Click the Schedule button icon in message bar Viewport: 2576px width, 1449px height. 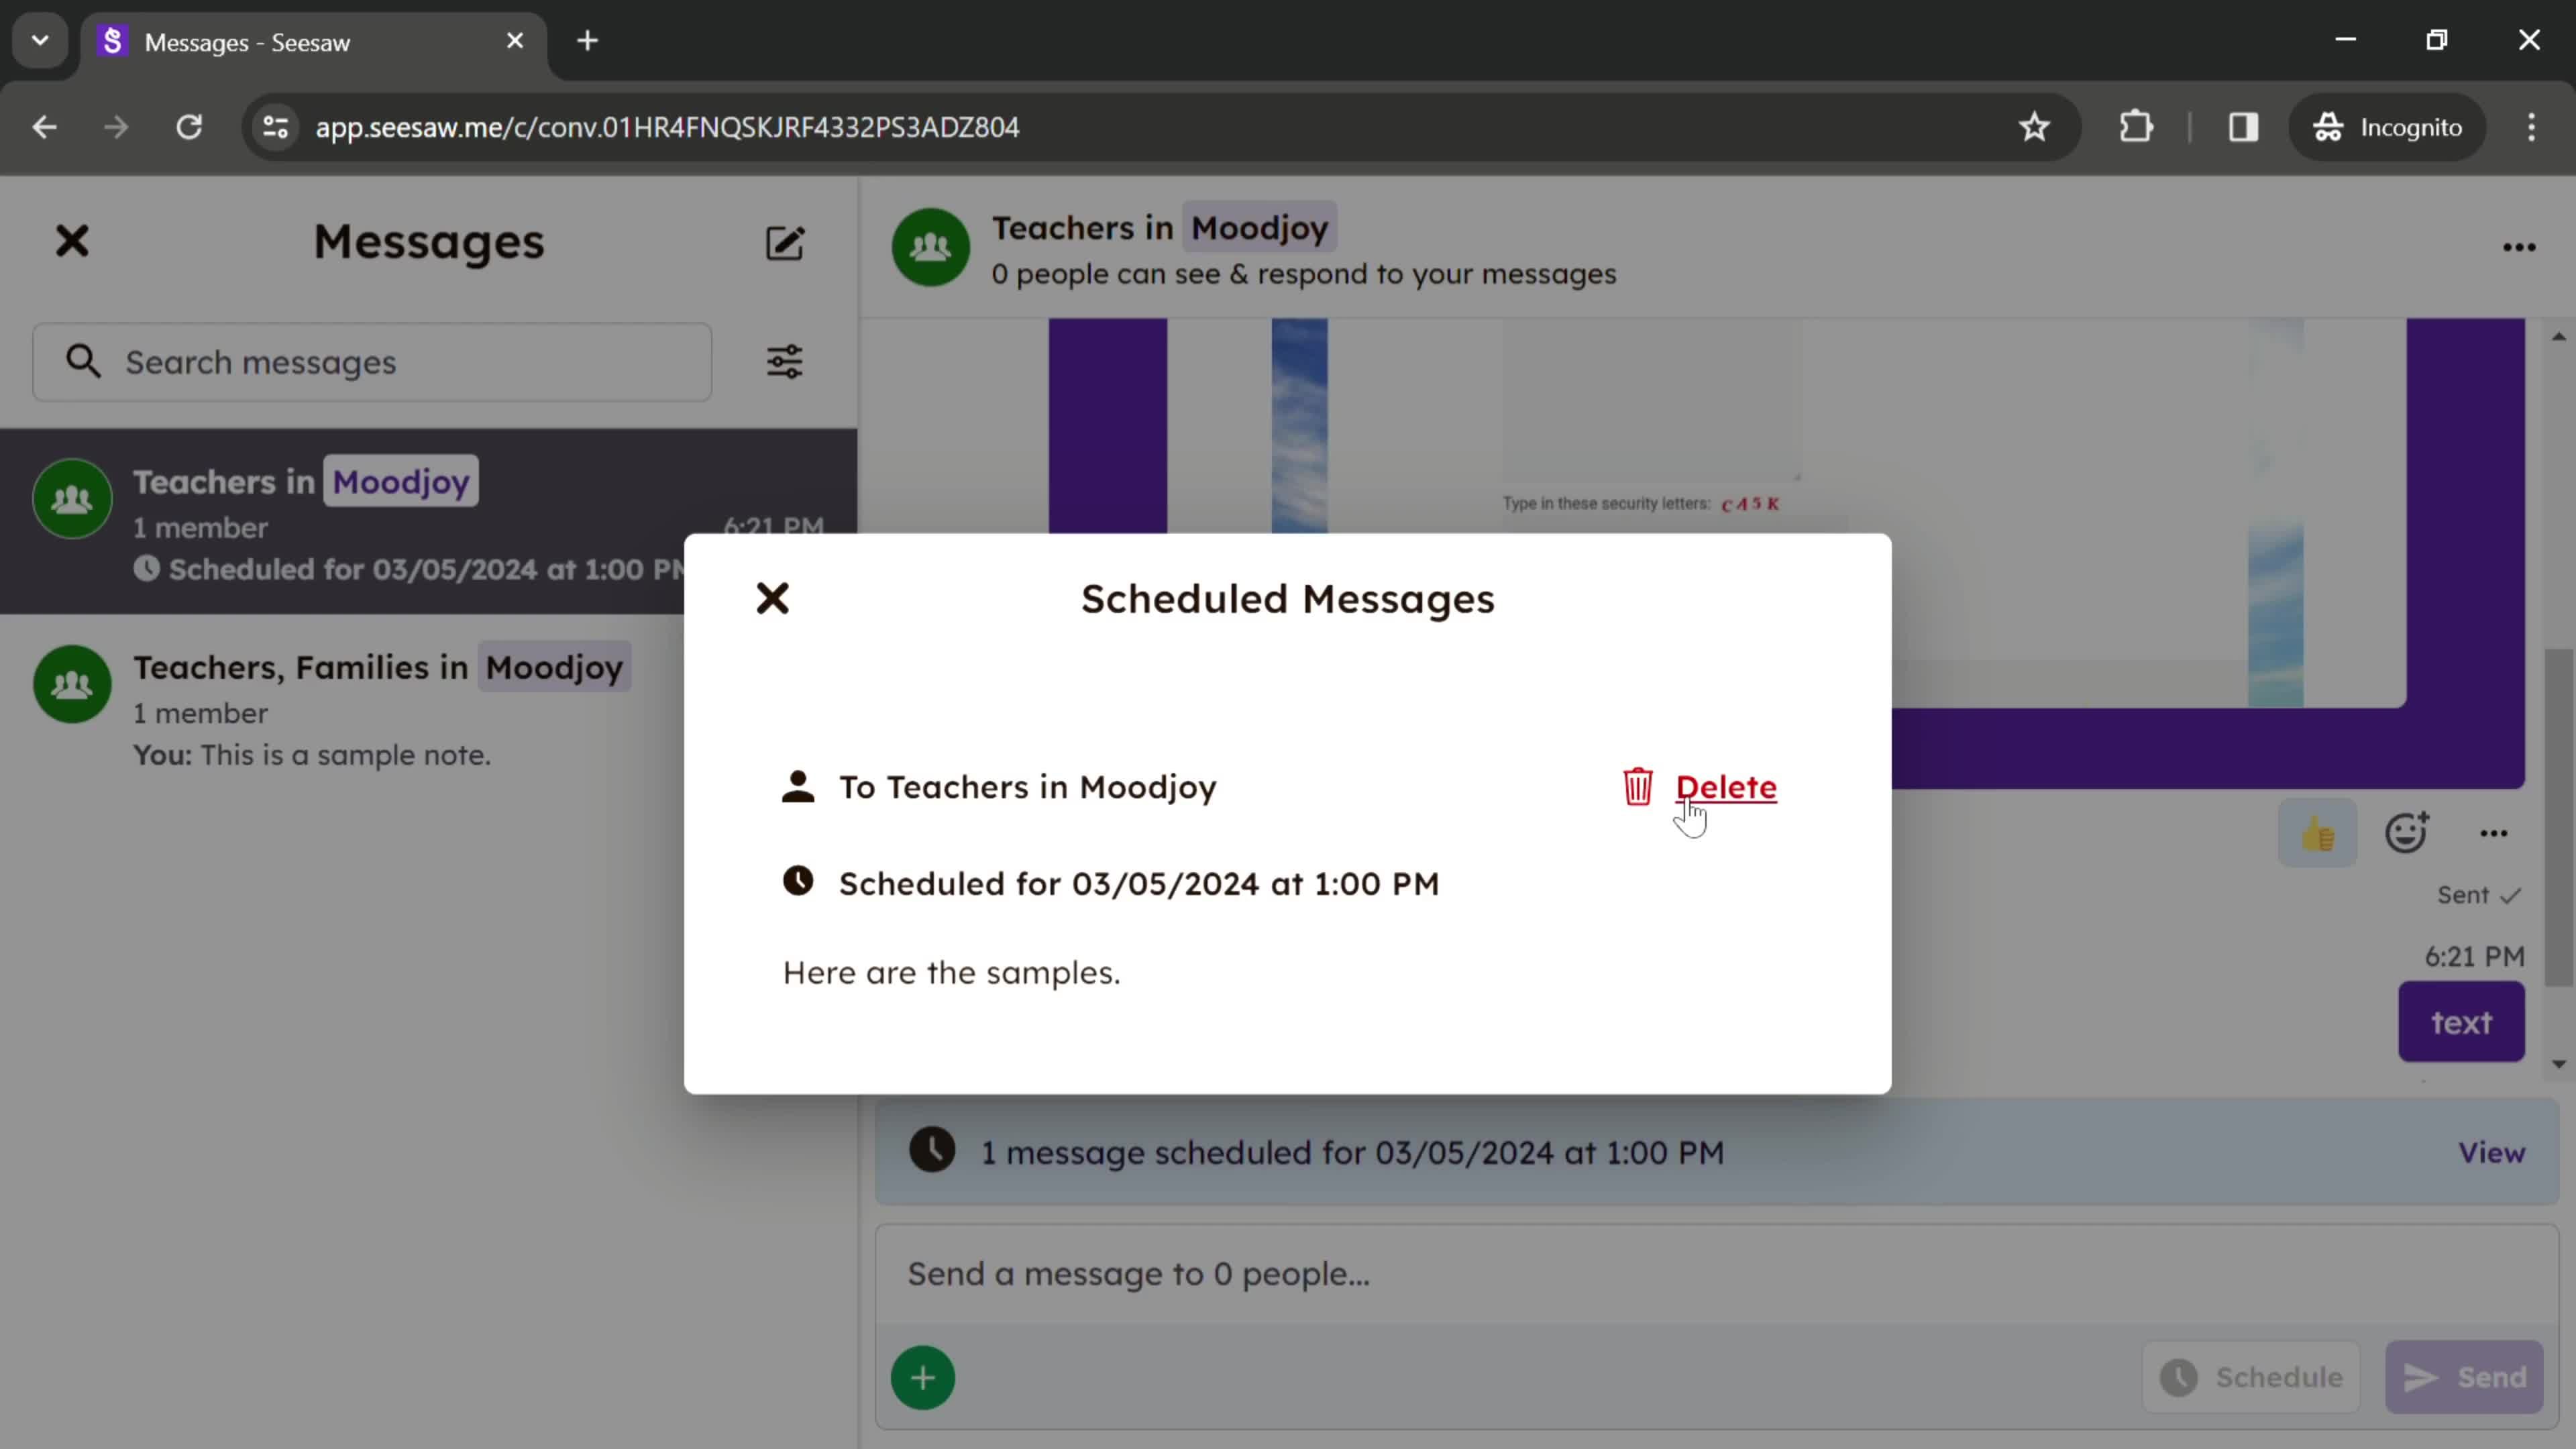[2180, 1377]
